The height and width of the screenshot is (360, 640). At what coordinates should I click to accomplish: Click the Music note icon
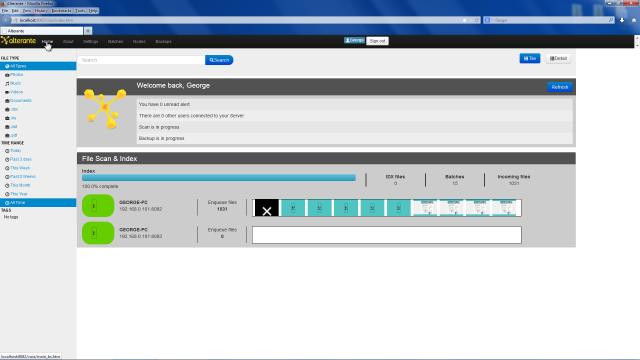coord(7,84)
